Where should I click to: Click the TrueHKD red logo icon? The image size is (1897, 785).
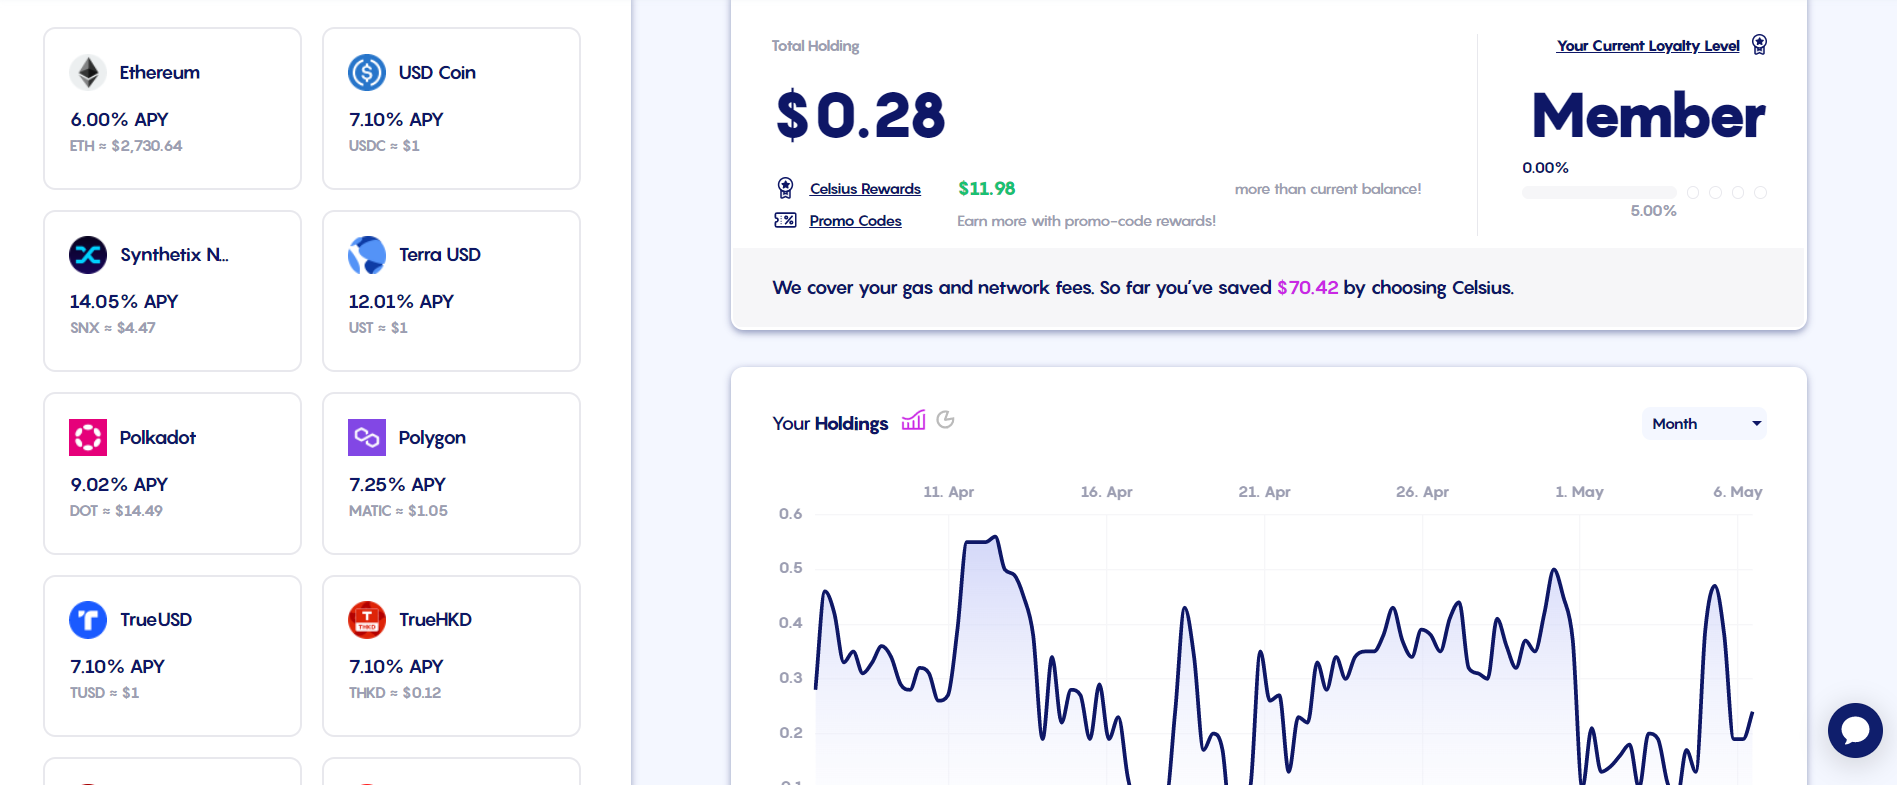[x=367, y=619]
